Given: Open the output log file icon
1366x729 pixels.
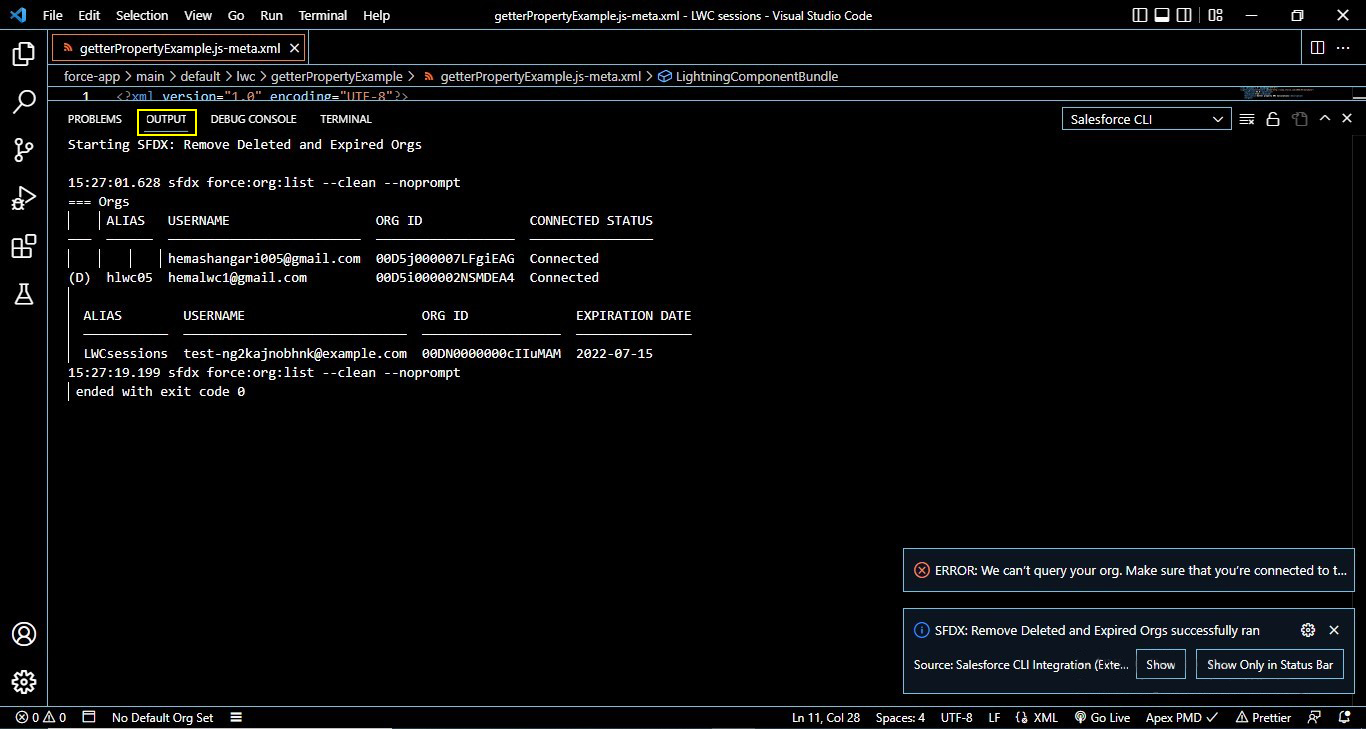Looking at the screenshot, I should tap(1299, 119).
